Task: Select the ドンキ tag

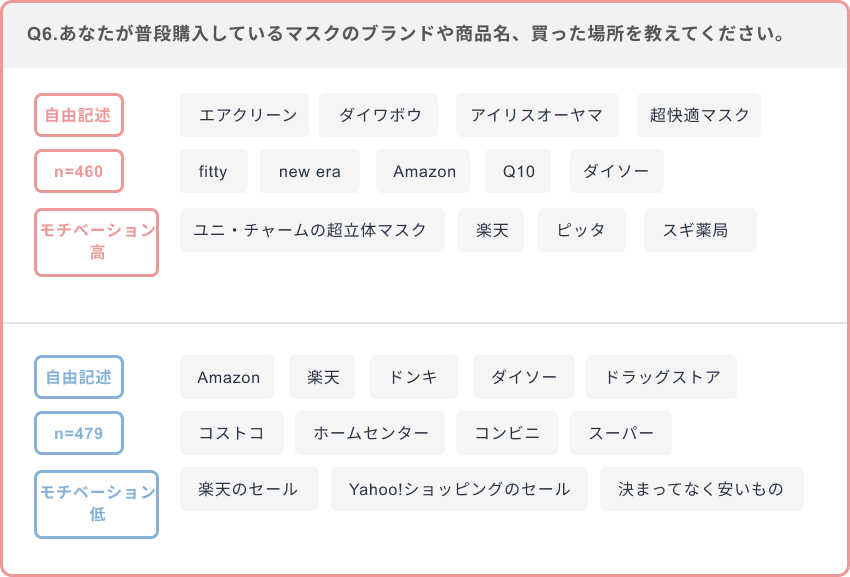Action: [x=413, y=377]
